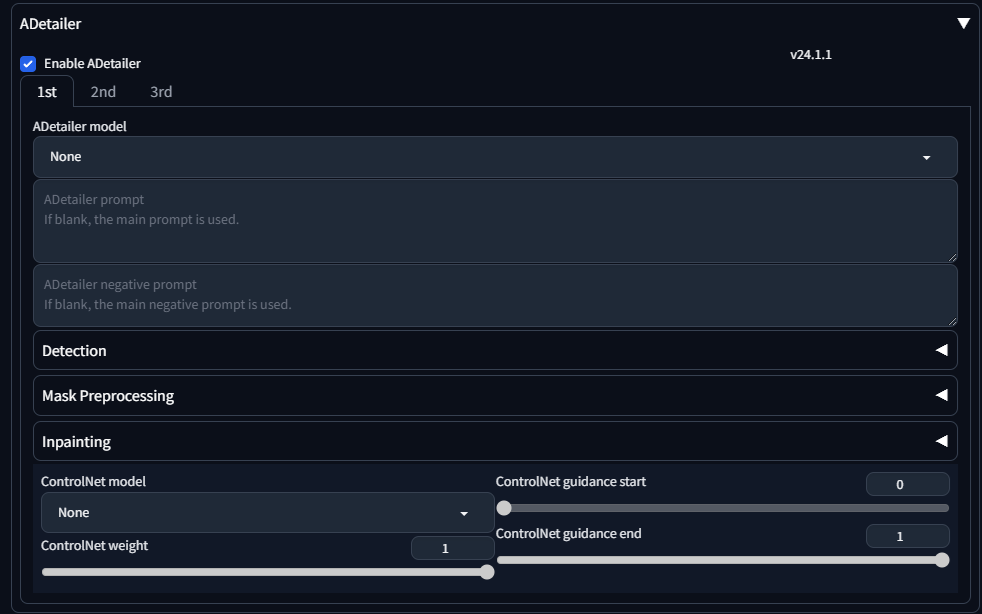Expand the Mask Preprocessing section
982x614 pixels.
[495, 395]
